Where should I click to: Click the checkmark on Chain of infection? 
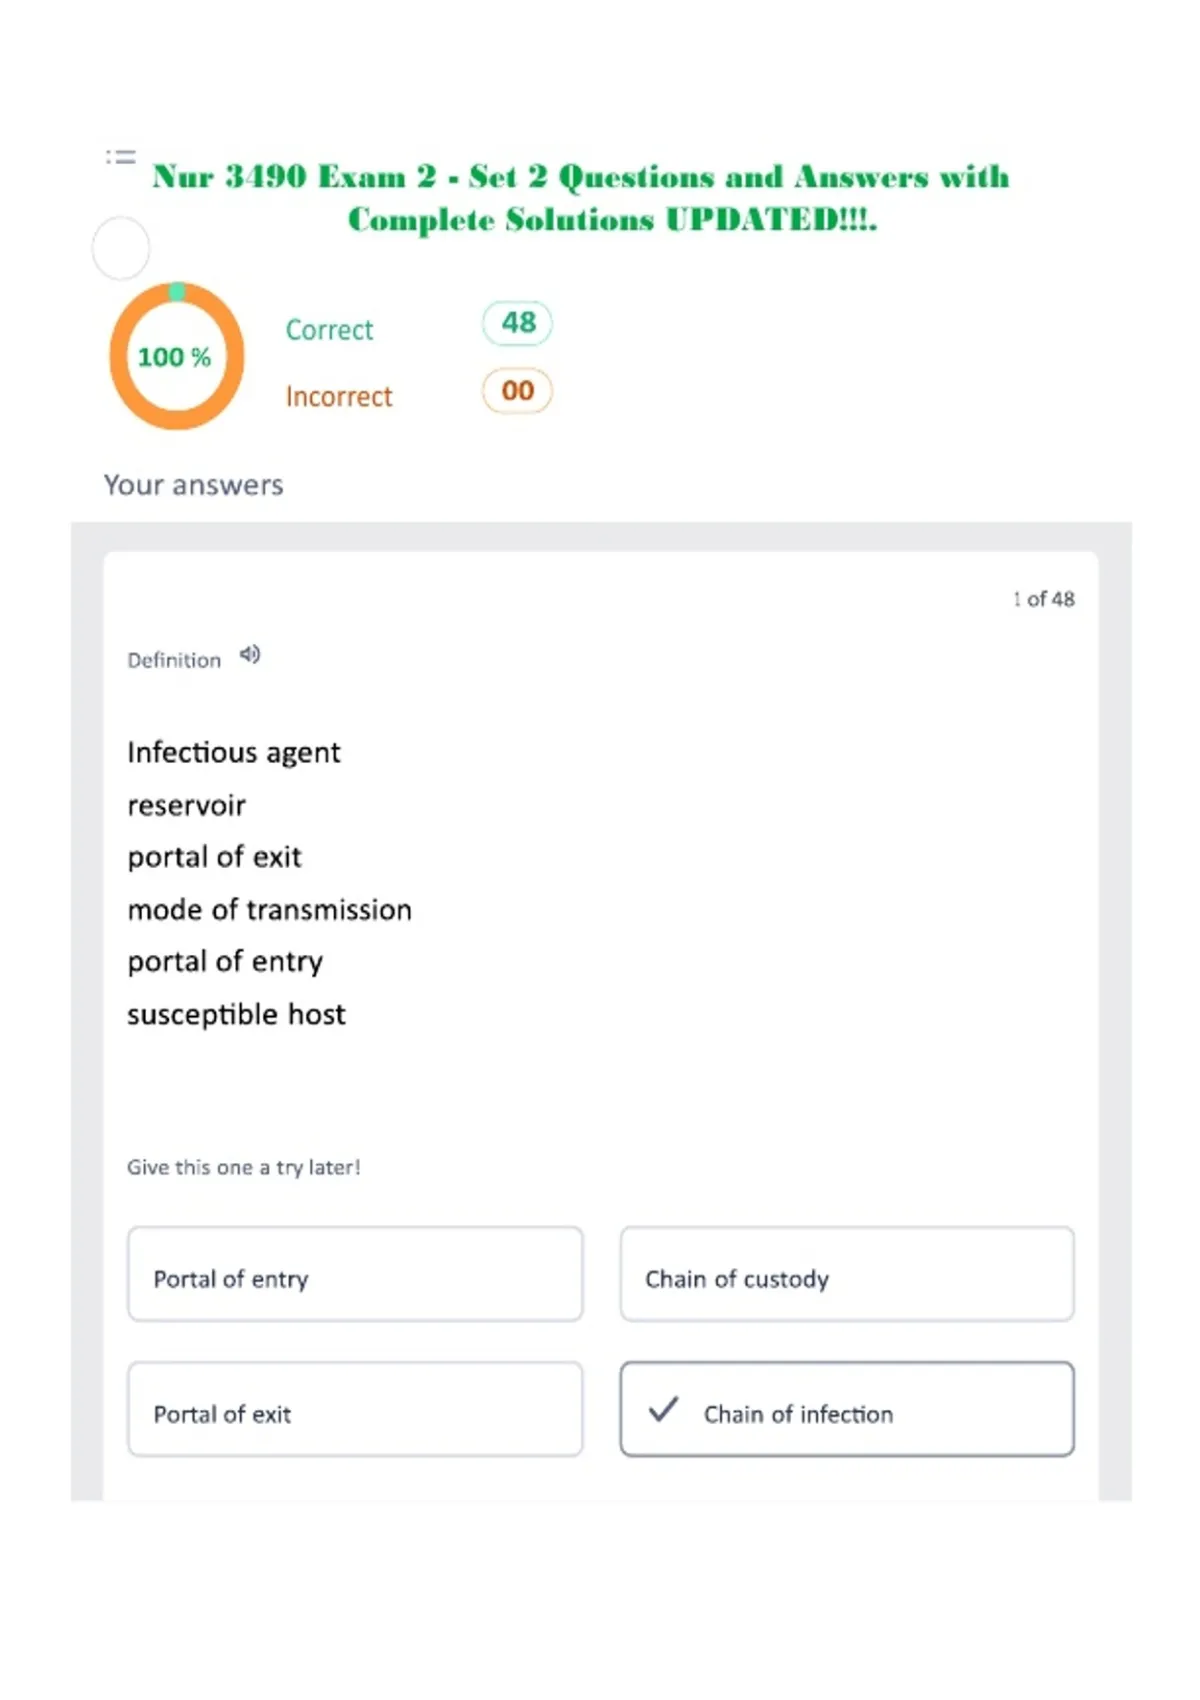tap(663, 1410)
